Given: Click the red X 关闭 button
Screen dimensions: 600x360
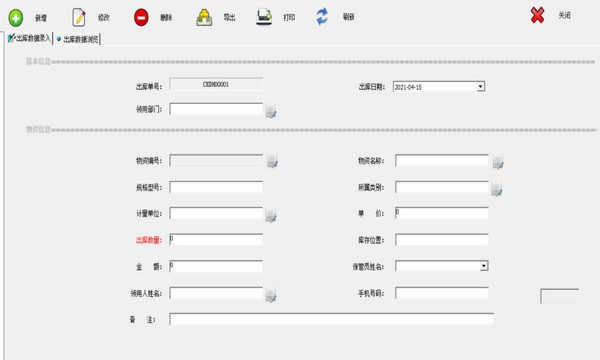Looking at the screenshot, I should tap(537, 16).
